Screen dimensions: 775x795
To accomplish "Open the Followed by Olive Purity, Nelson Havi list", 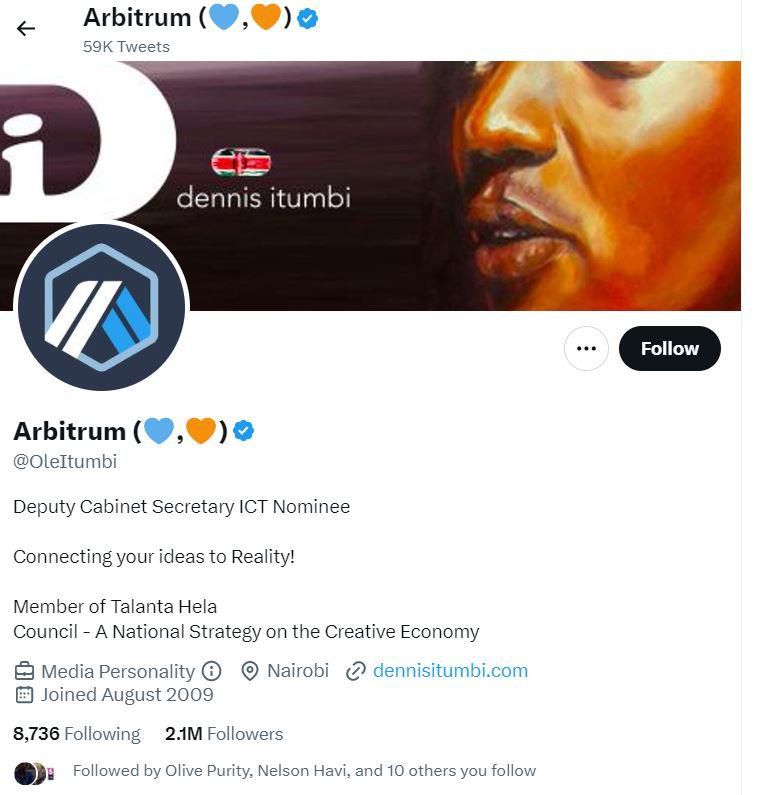I will pyautogui.click(x=304, y=771).
